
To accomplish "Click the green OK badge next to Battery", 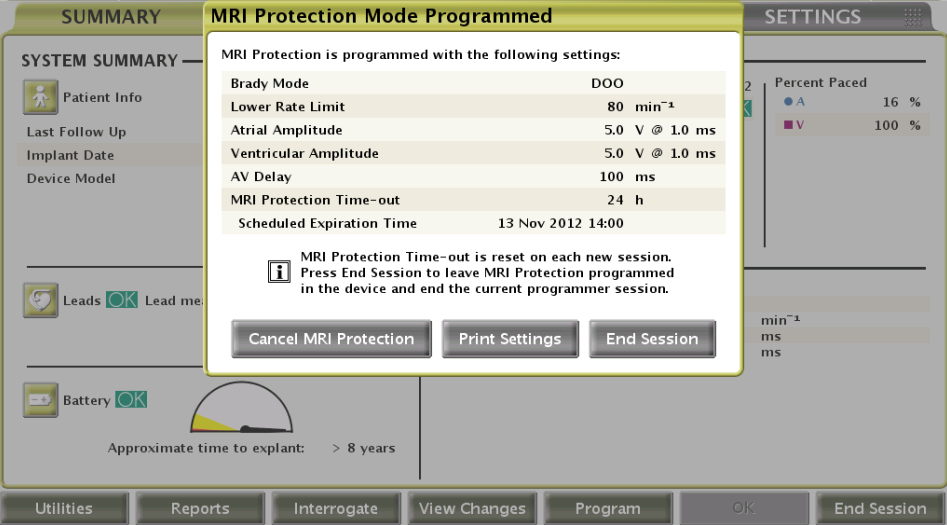I will point(130,400).
